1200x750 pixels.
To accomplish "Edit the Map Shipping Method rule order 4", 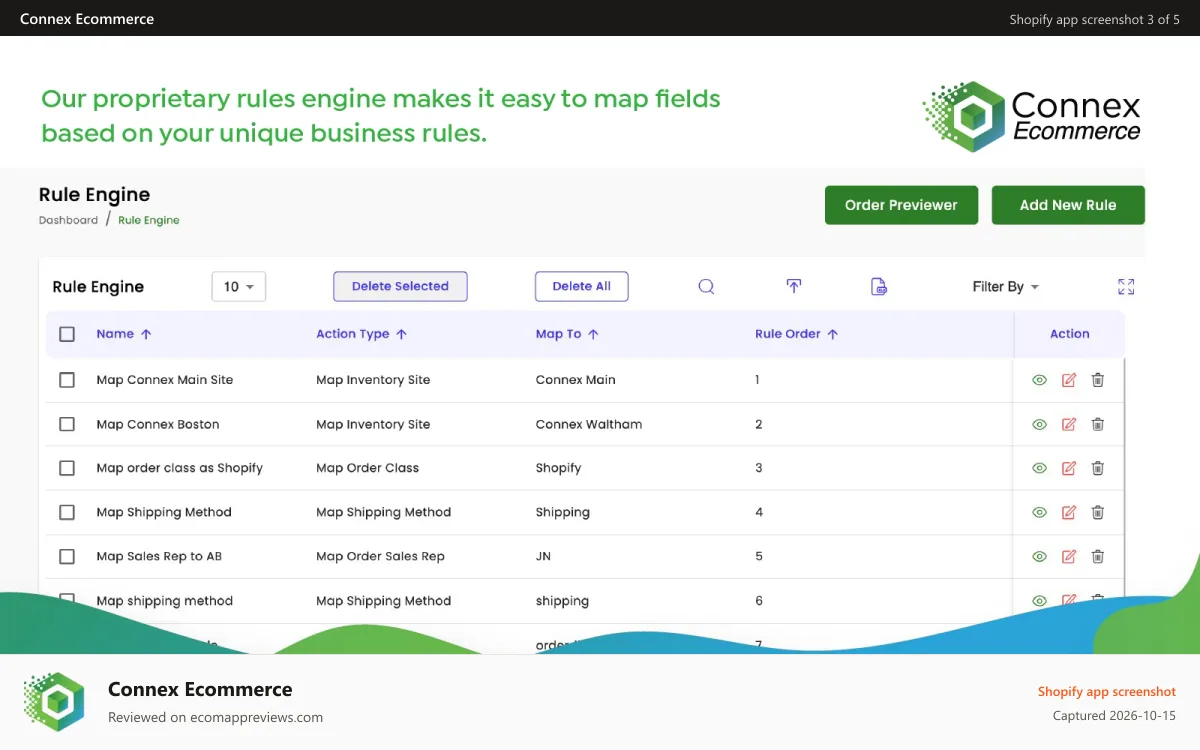I will [x=1068, y=512].
